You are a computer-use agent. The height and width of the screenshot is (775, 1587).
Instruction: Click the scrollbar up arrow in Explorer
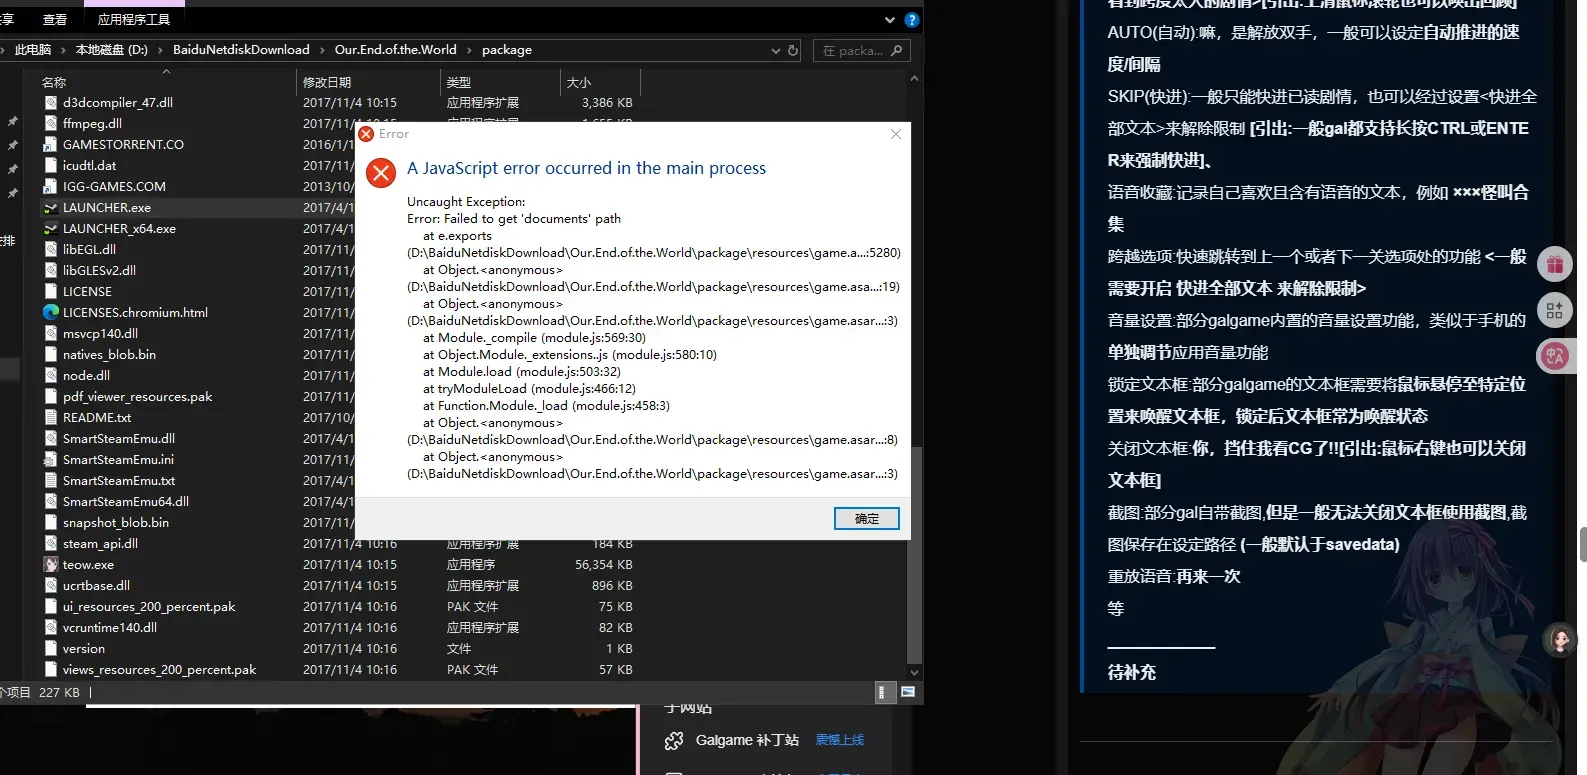[914, 78]
